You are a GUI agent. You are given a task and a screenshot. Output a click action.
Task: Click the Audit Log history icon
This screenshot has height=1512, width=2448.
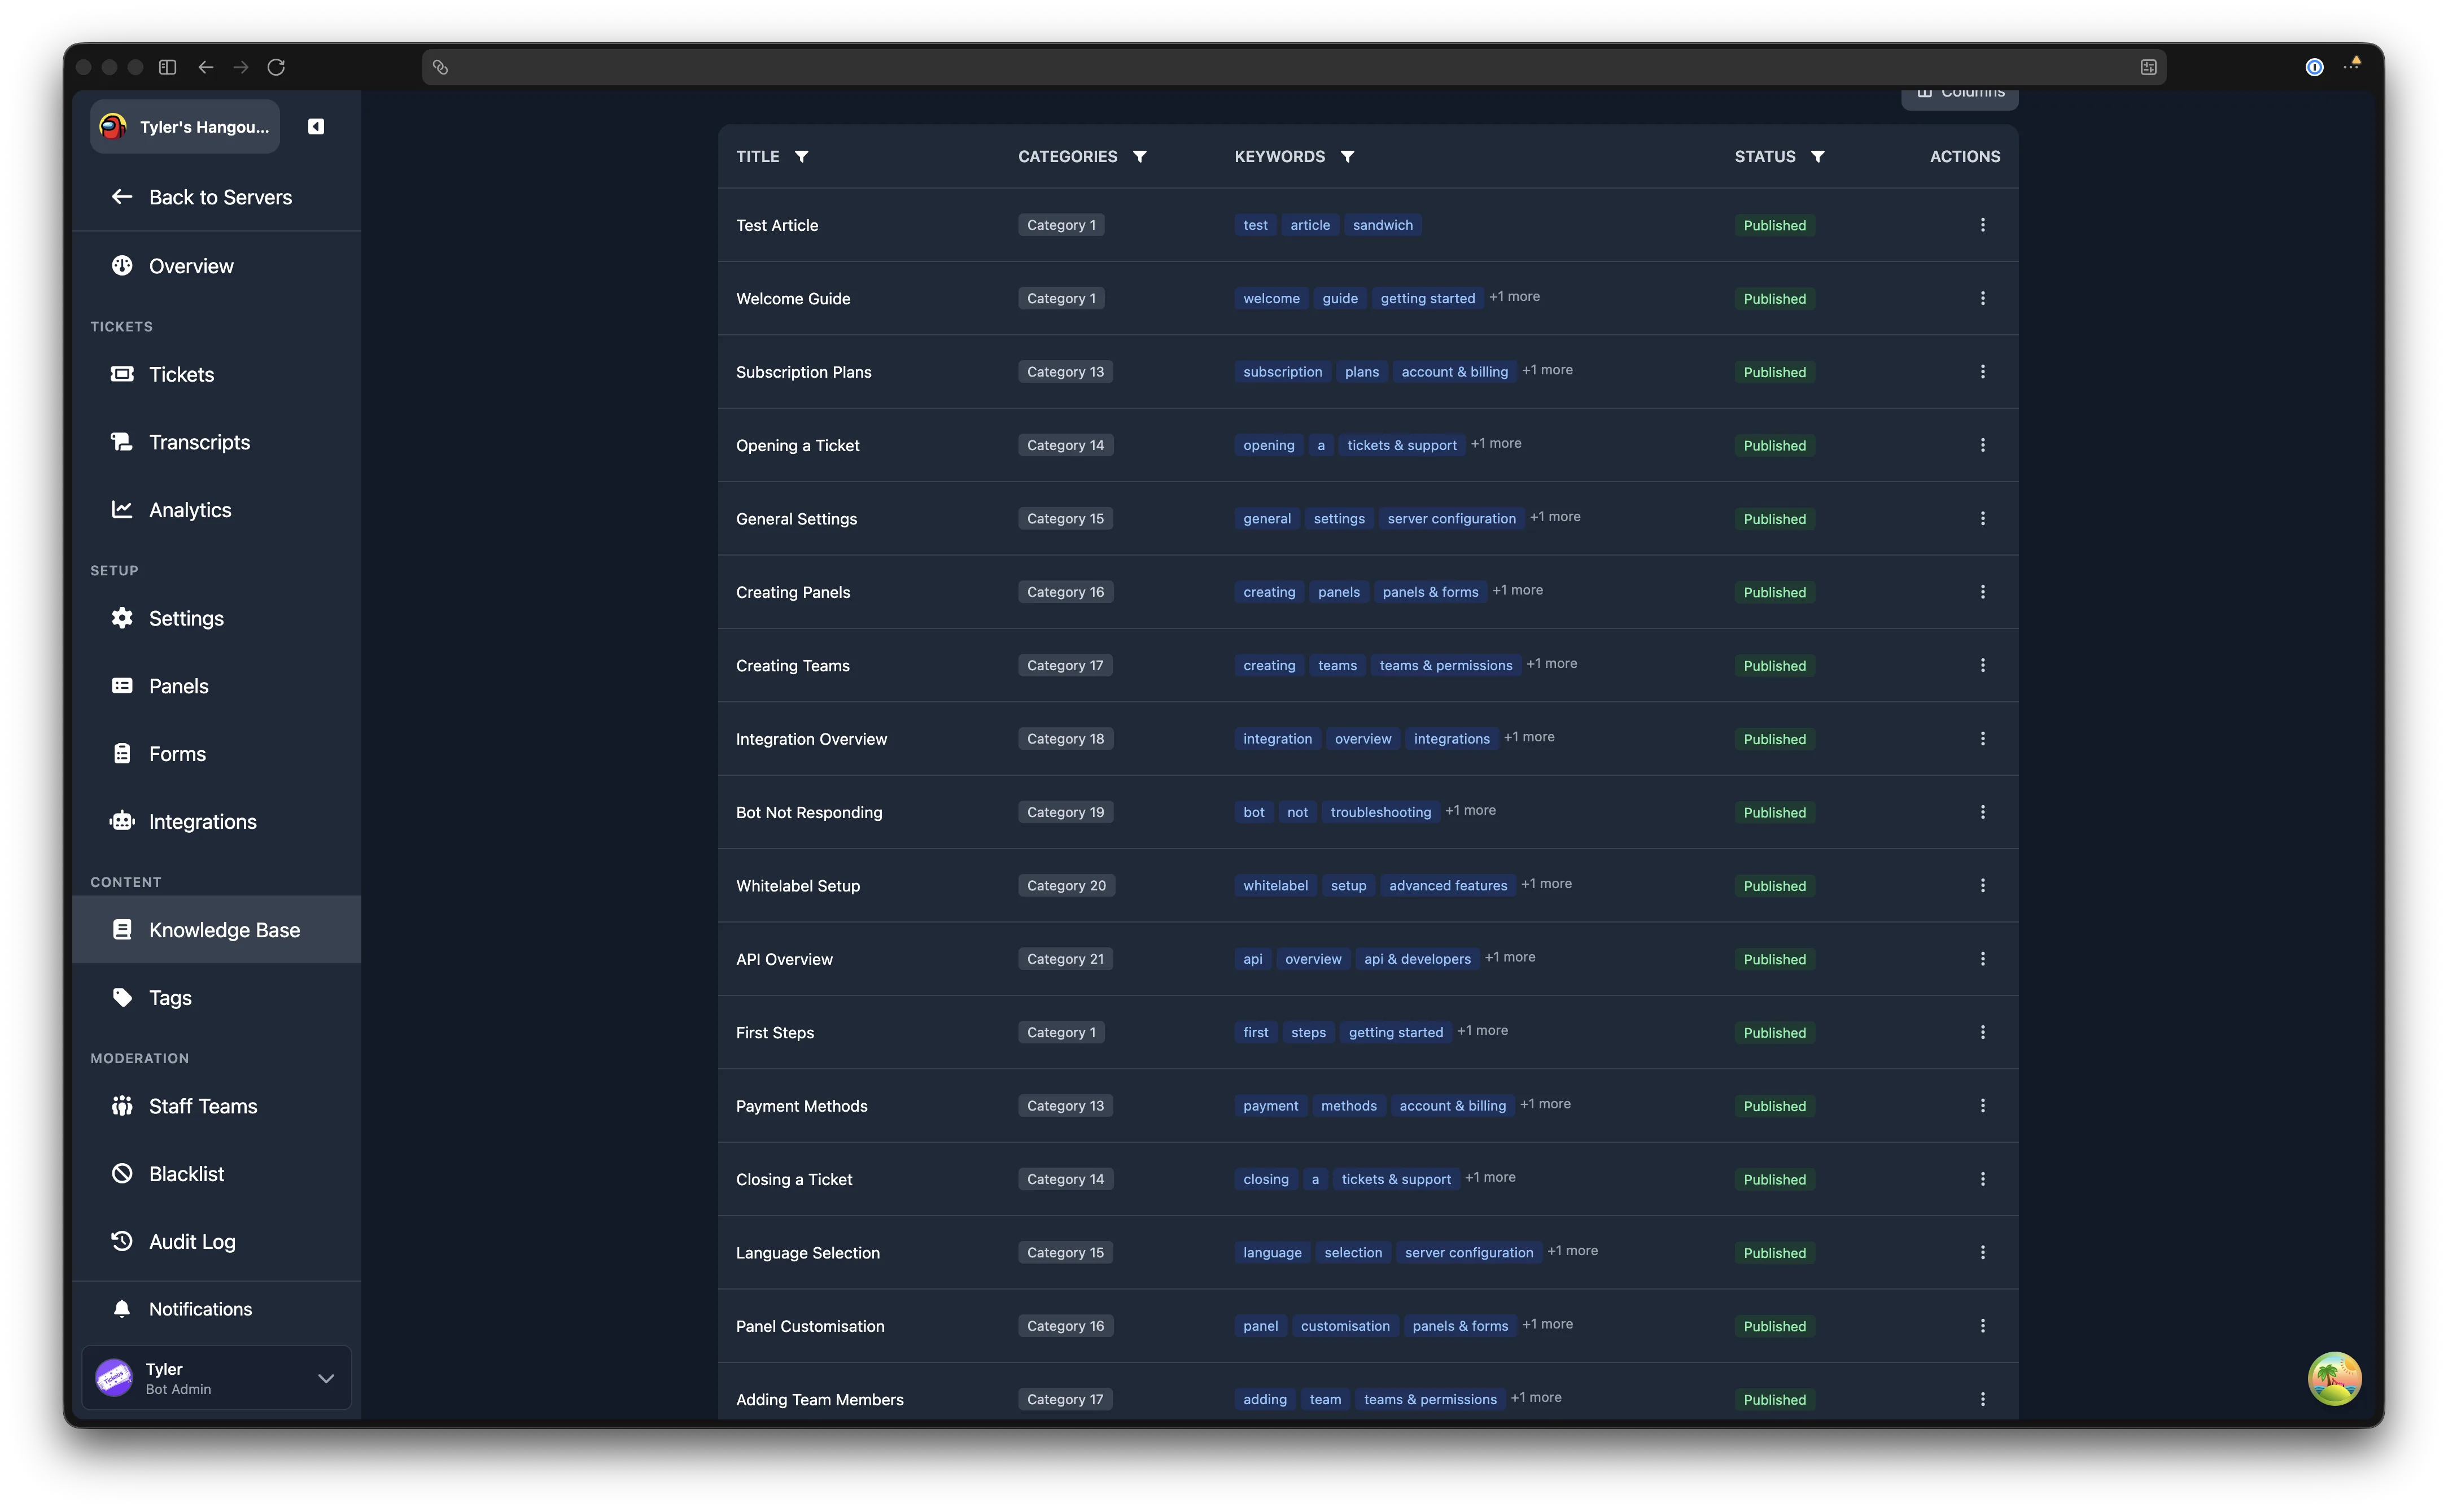click(122, 1242)
